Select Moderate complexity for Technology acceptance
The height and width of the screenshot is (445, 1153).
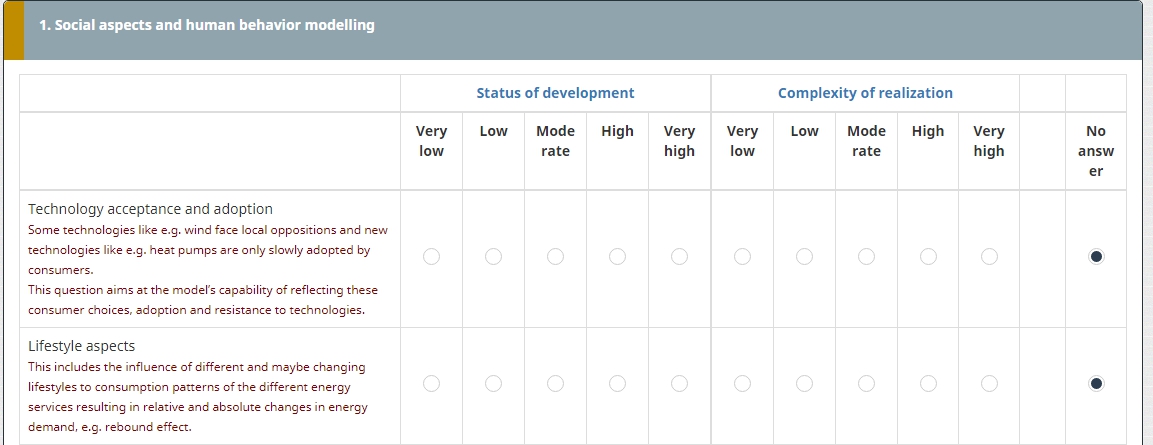pyautogui.click(x=866, y=257)
